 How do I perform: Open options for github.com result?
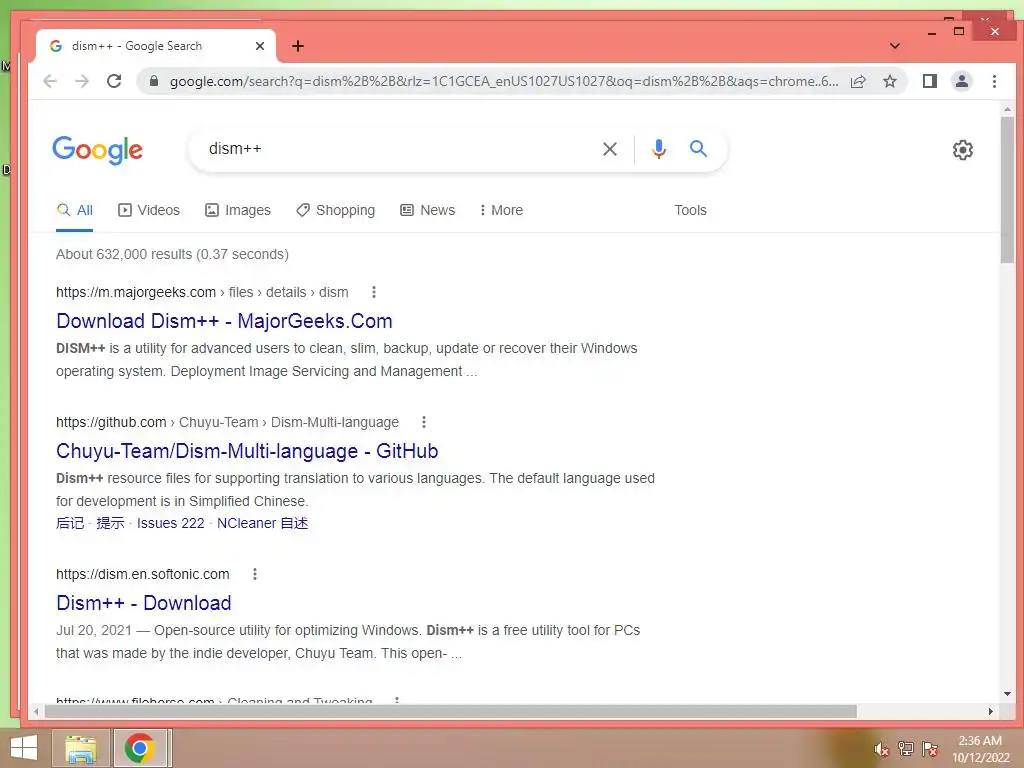pos(424,422)
